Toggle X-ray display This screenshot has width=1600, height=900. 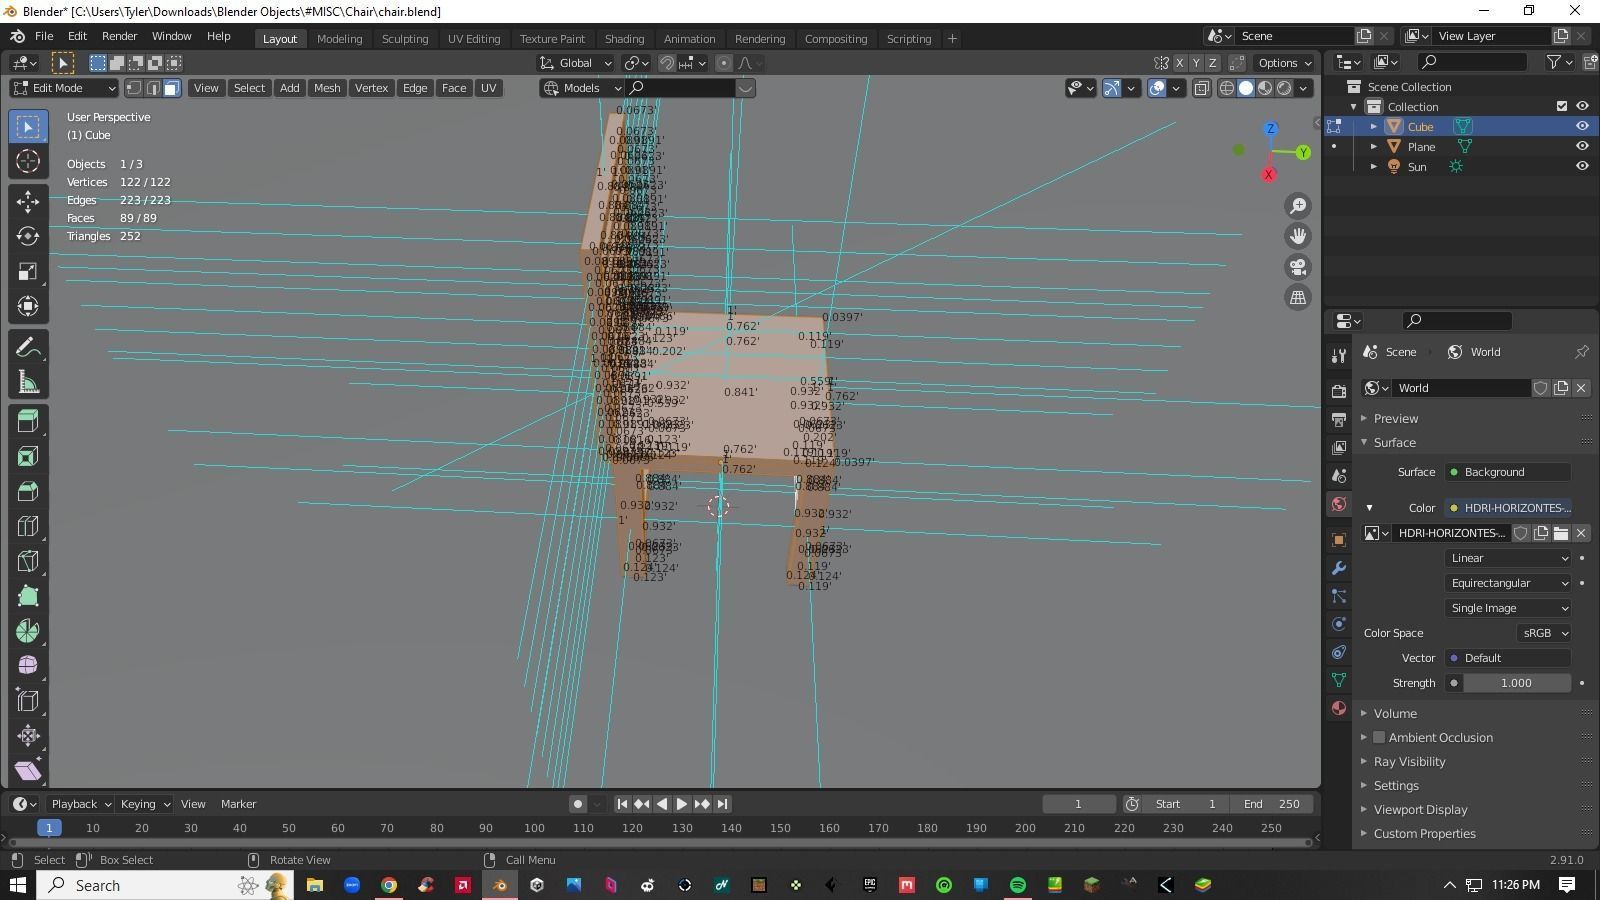coord(1202,88)
